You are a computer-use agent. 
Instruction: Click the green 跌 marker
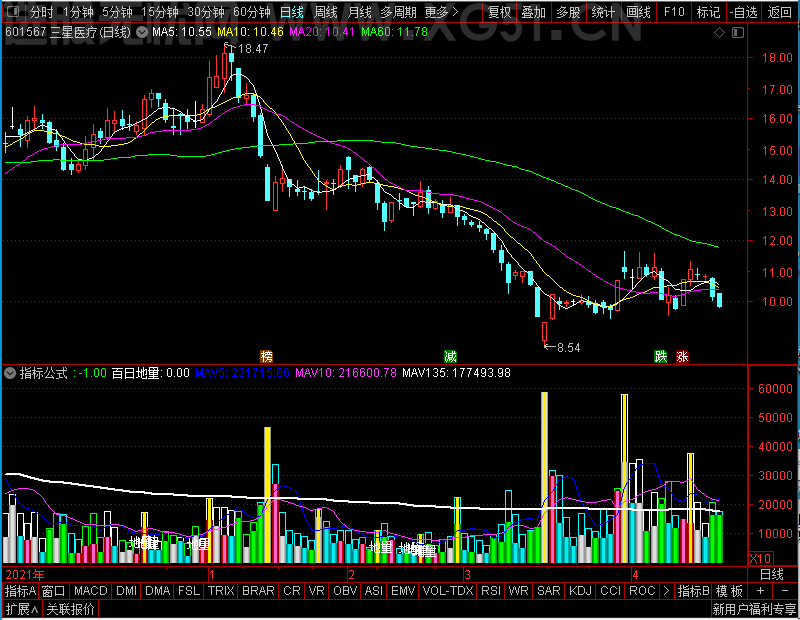pyautogui.click(x=661, y=356)
